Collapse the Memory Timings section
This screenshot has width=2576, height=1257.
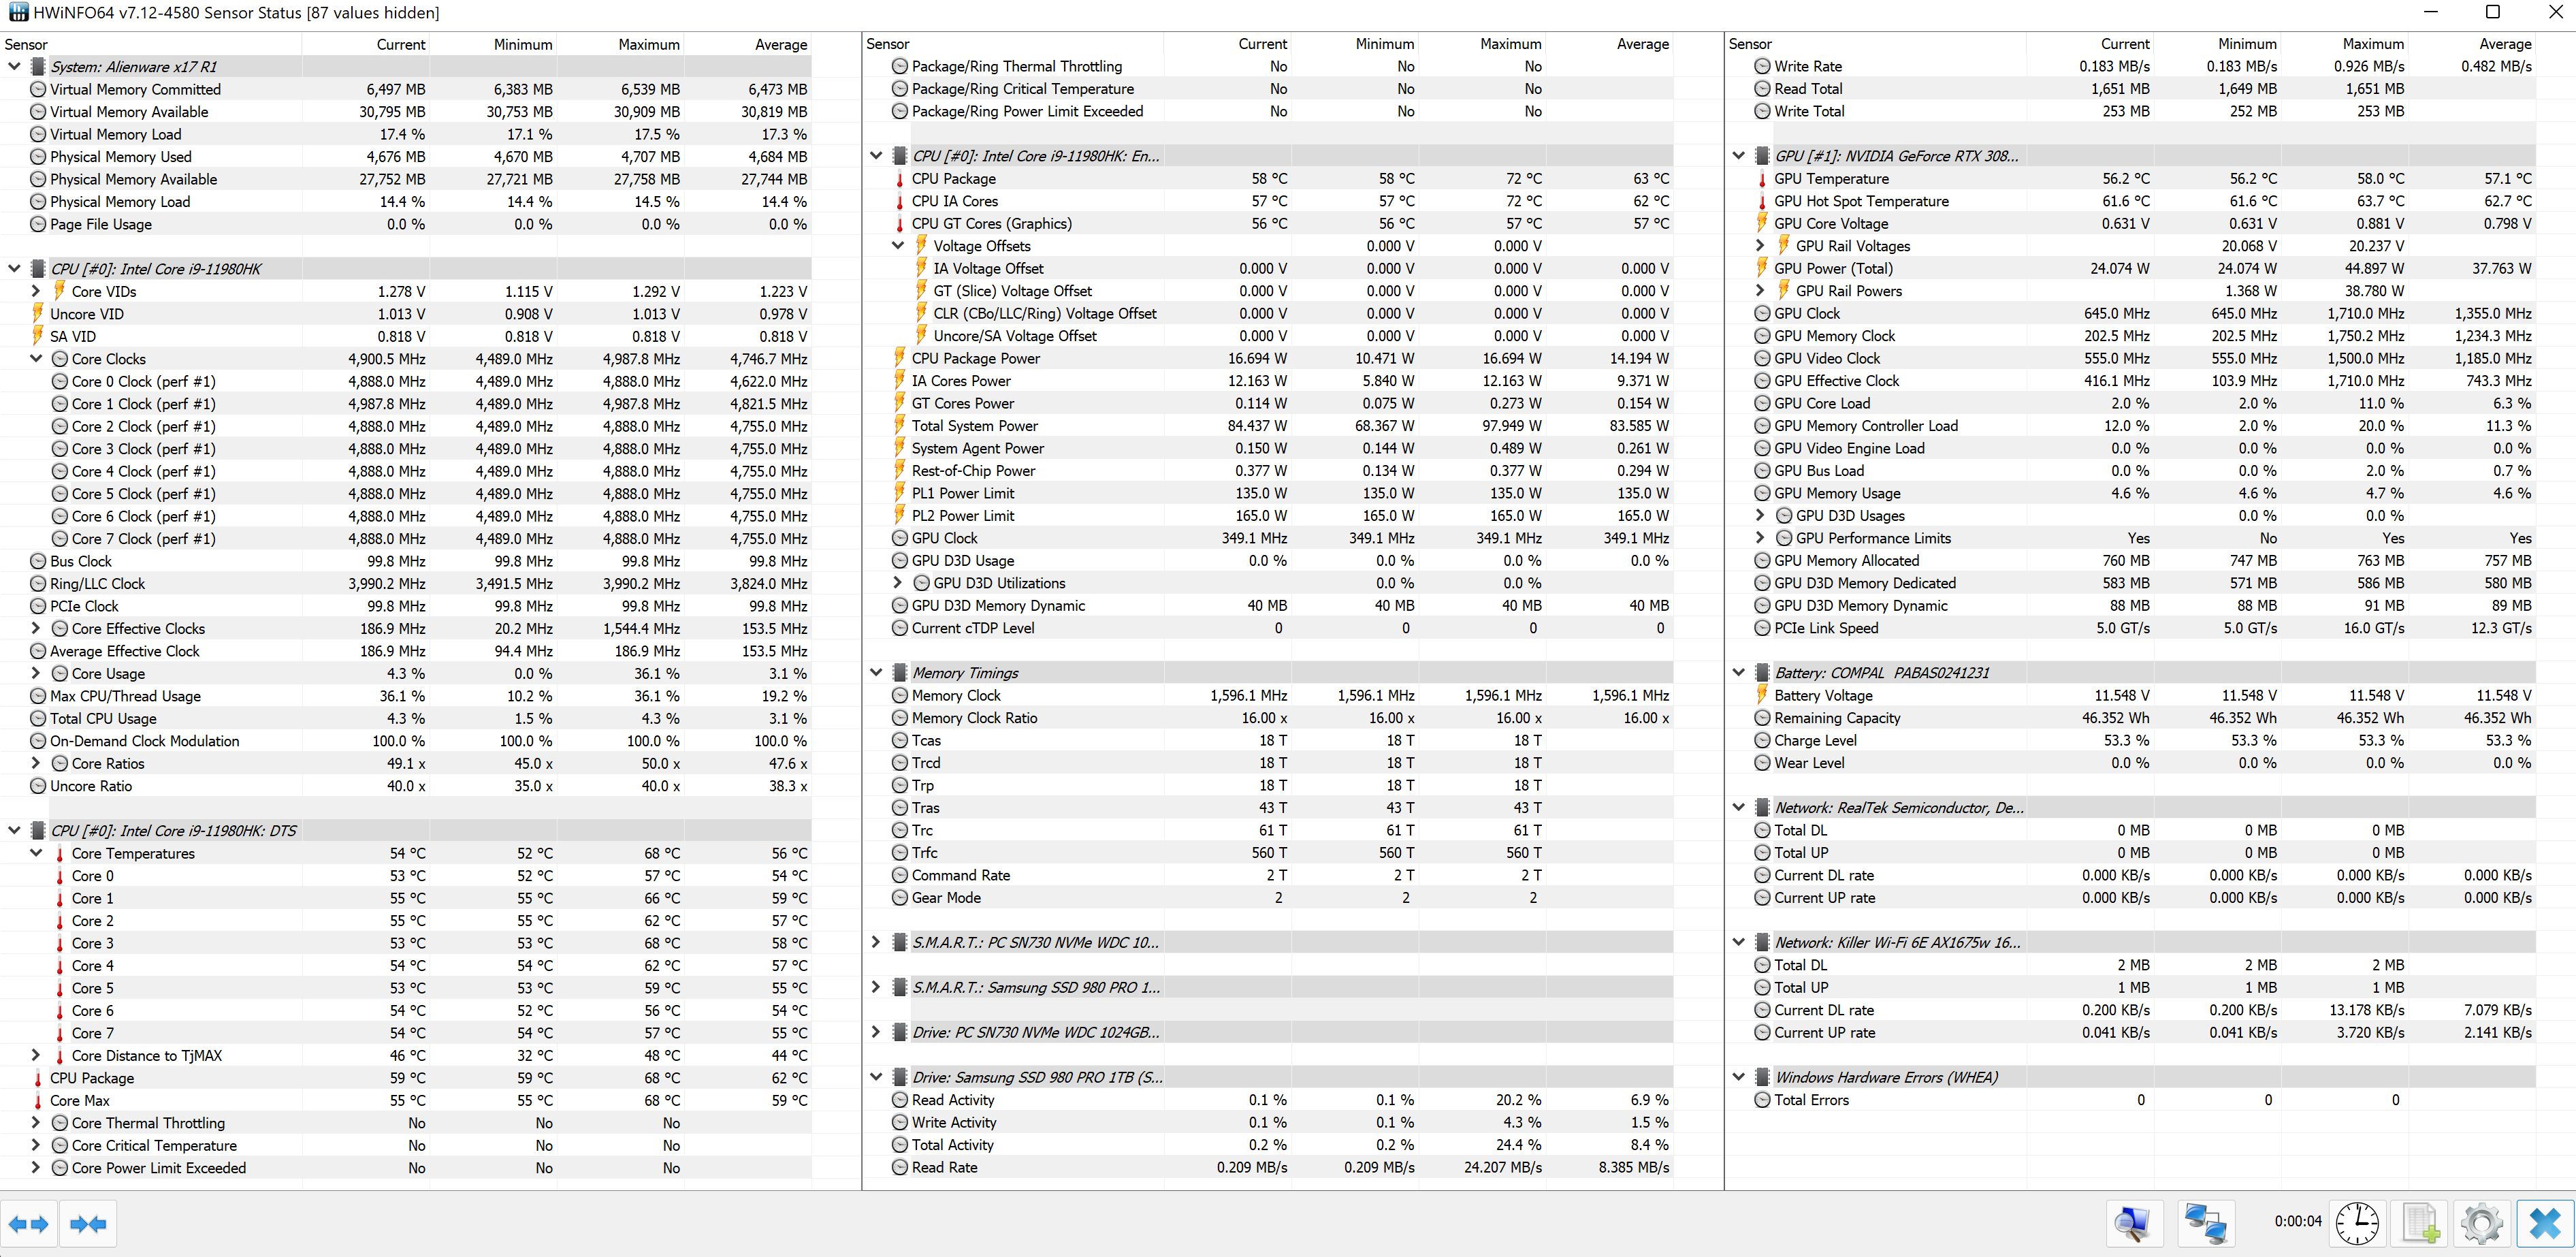click(876, 673)
